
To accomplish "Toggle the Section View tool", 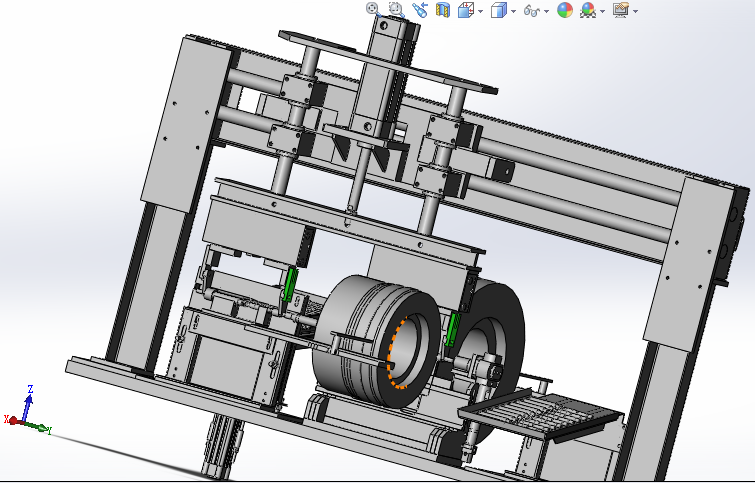I will click(443, 10).
